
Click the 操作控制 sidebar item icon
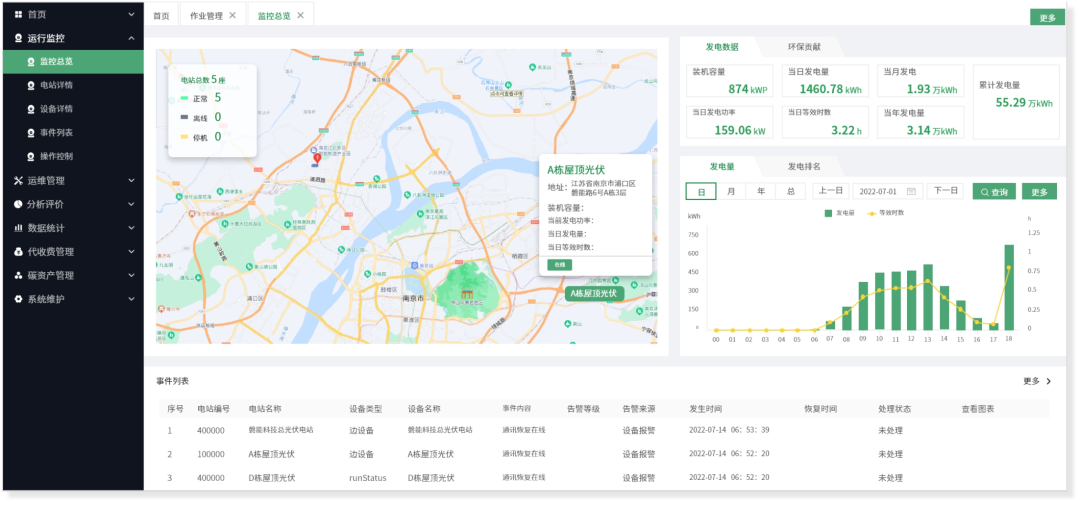coord(31,156)
